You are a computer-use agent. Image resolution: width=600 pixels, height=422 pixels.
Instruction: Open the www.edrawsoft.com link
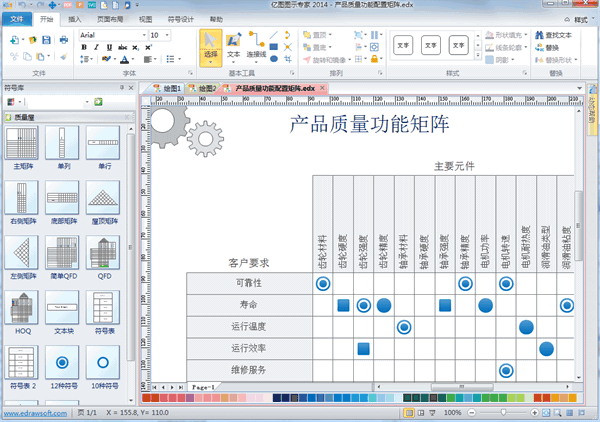pos(35,412)
